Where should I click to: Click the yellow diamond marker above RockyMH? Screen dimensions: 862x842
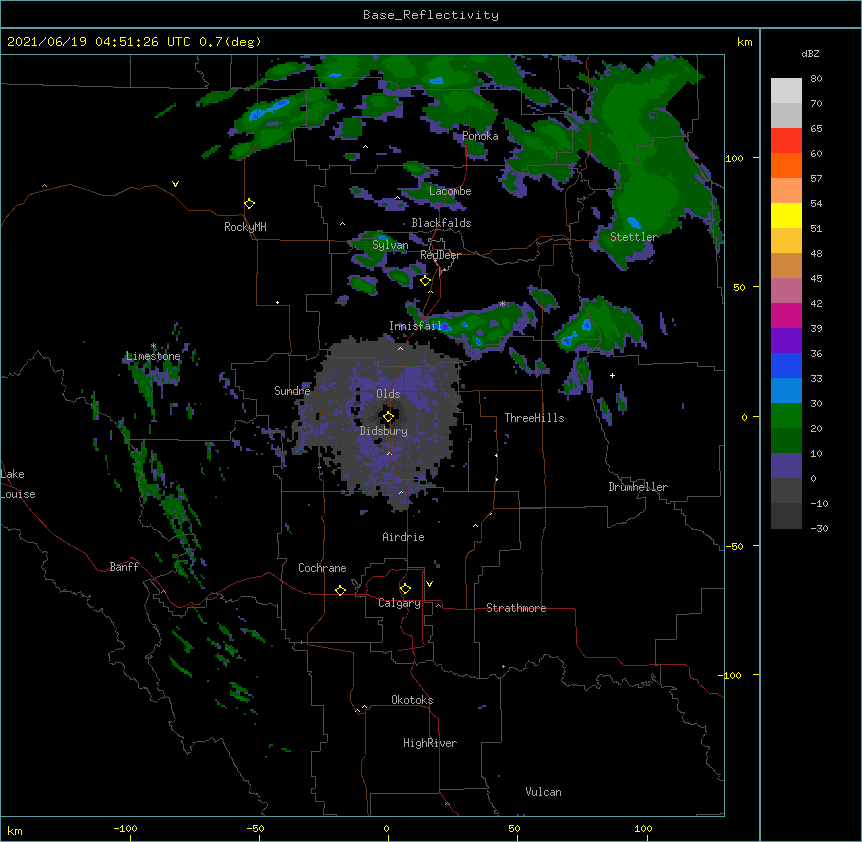pyautogui.click(x=249, y=204)
